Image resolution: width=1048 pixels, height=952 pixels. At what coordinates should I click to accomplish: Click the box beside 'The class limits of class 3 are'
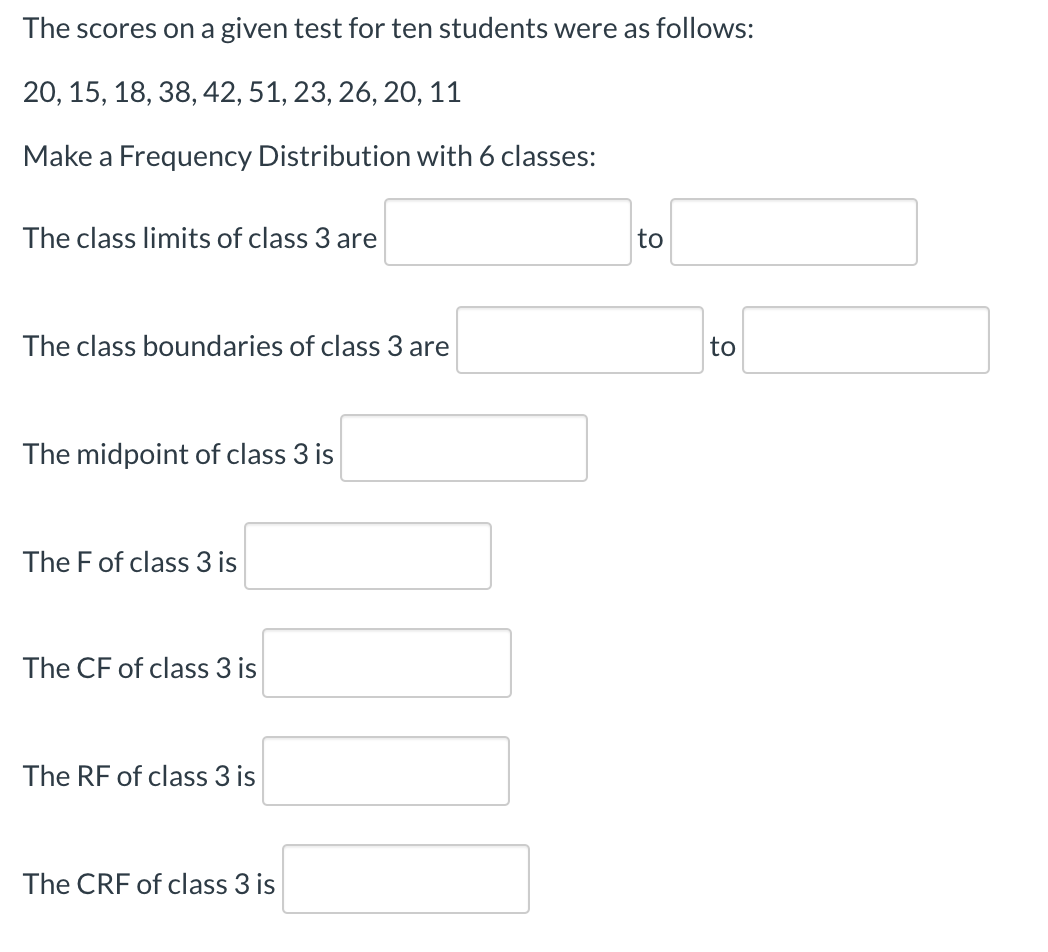[507, 232]
